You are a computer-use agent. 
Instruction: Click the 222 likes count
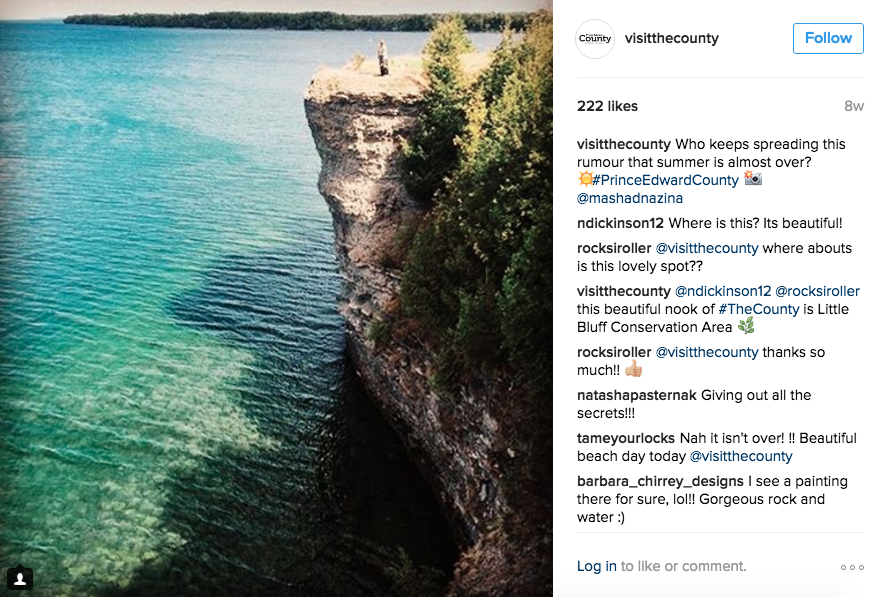[607, 106]
